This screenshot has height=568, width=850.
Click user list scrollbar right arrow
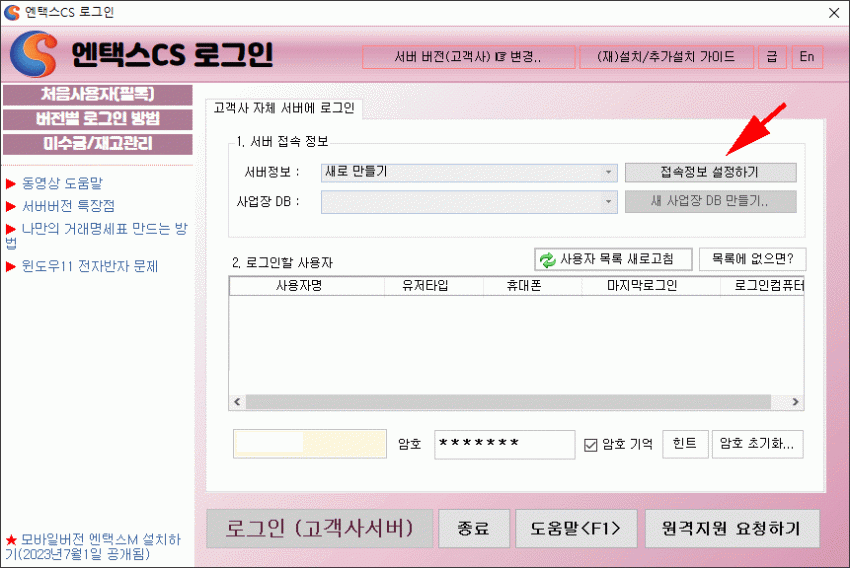tap(795, 402)
